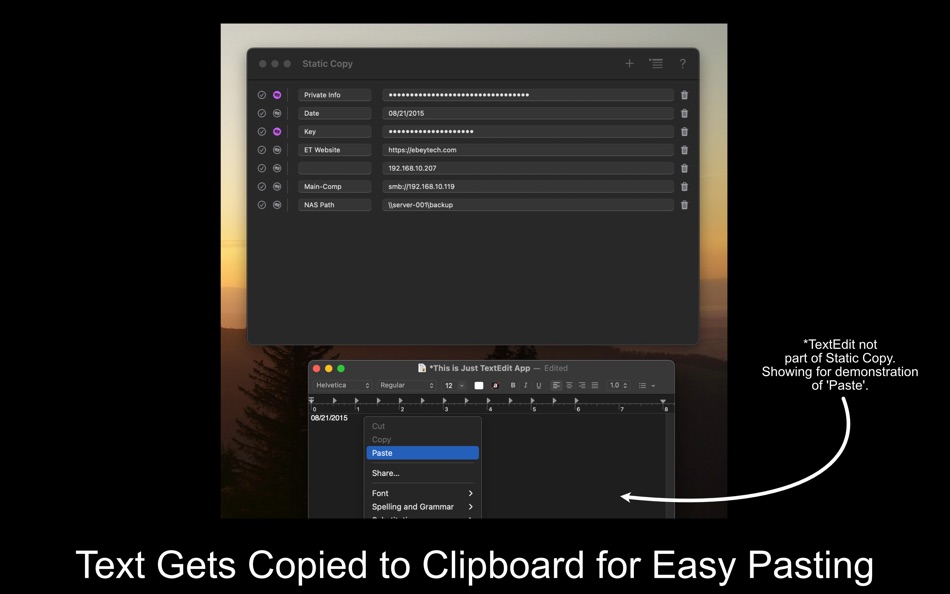Screen dimensions: 950x594
Task: Delete the 192.168.10.207 row with trash icon
Action: point(684,168)
